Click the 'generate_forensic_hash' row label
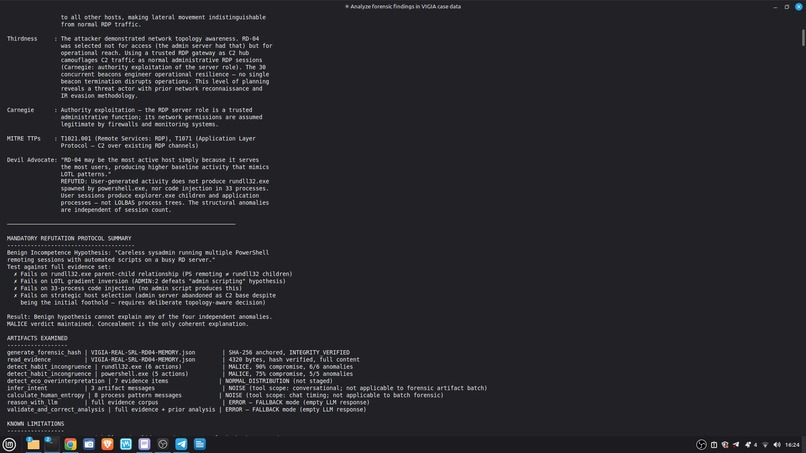This screenshot has width=806, height=453. click(44, 353)
